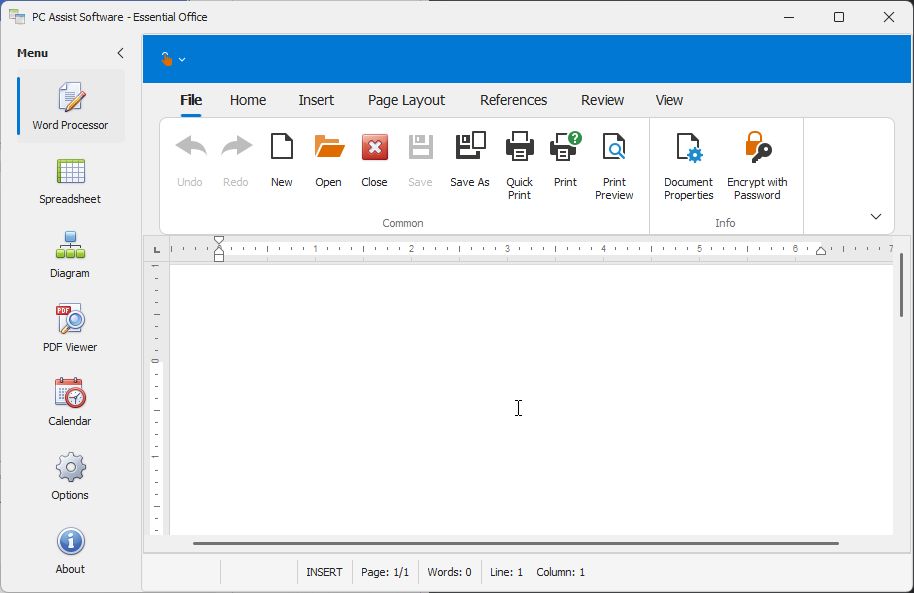914x593 pixels.
Task: Launch the PDF Viewer from sidebar
Action: [70, 329]
